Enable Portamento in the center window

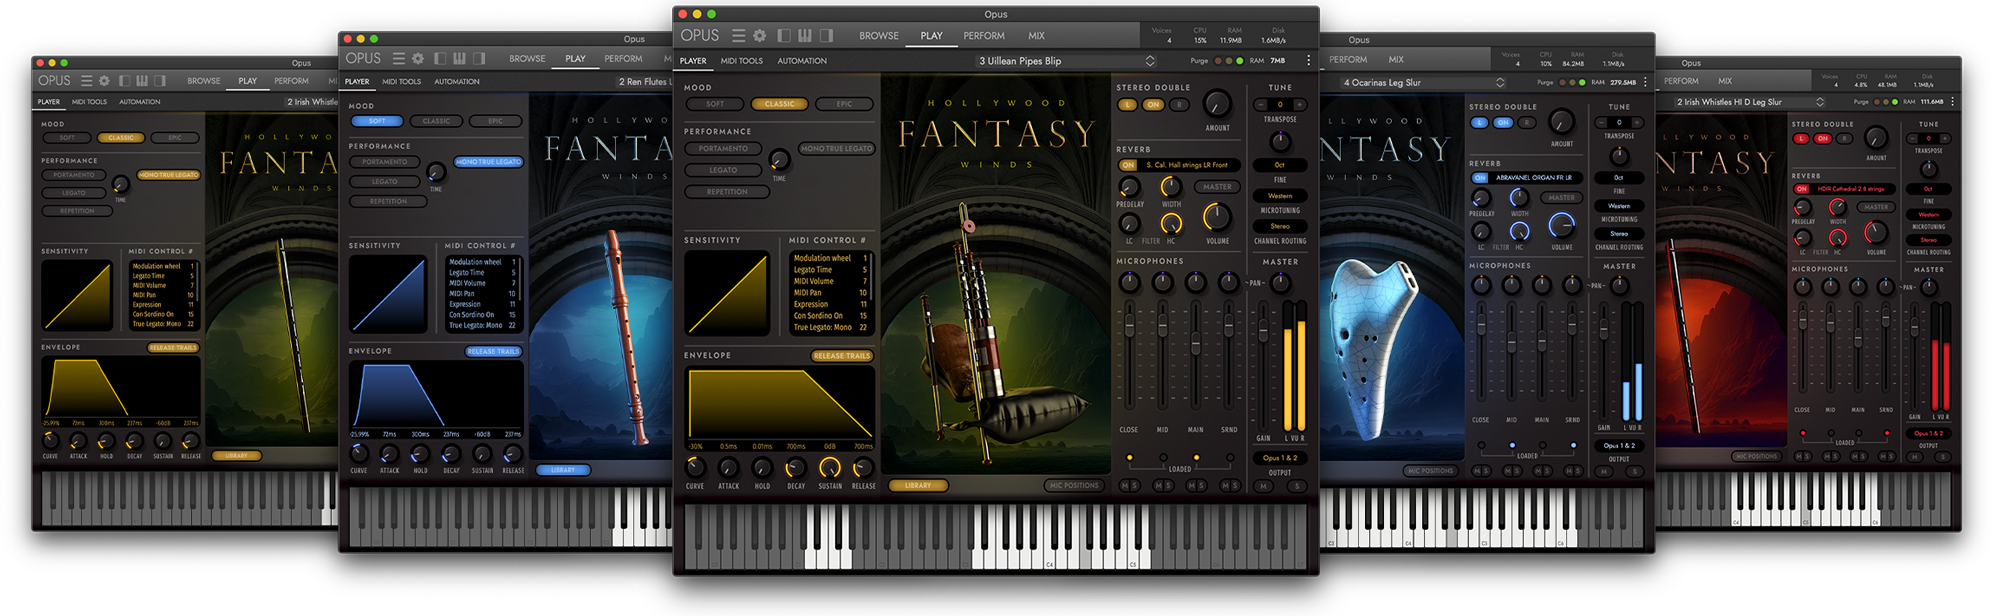click(723, 149)
